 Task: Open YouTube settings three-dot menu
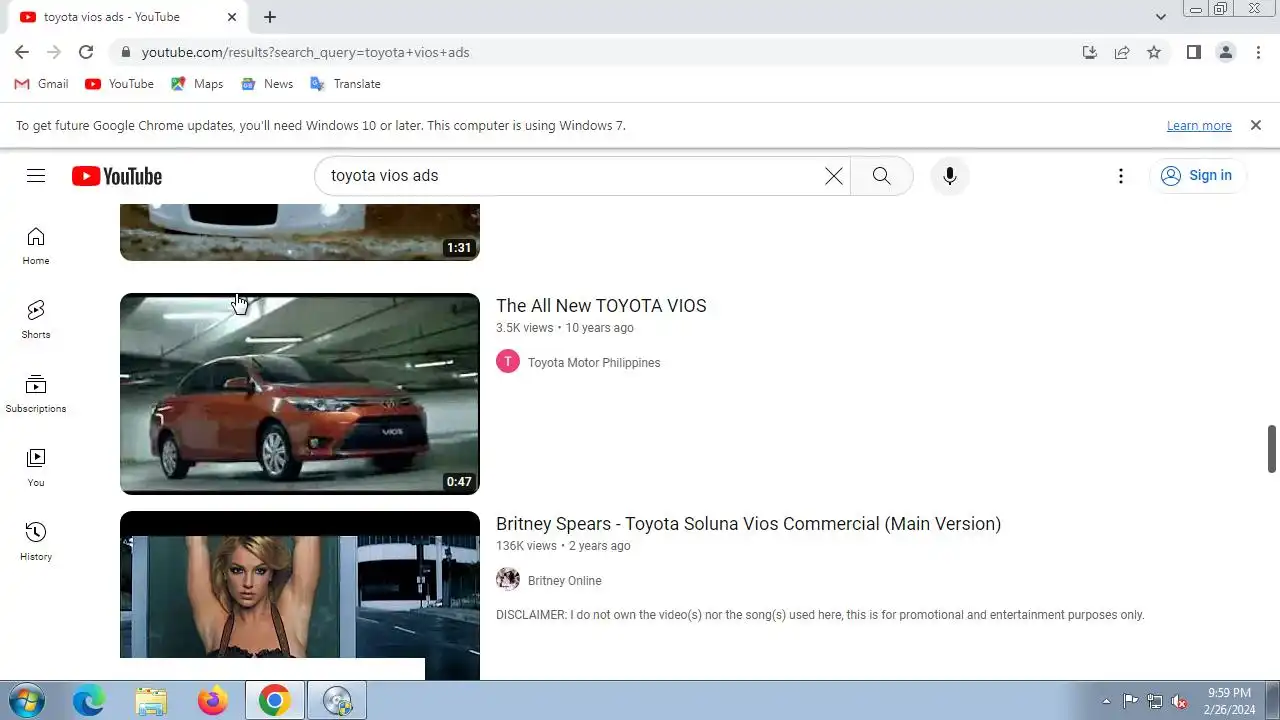(x=1121, y=176)
